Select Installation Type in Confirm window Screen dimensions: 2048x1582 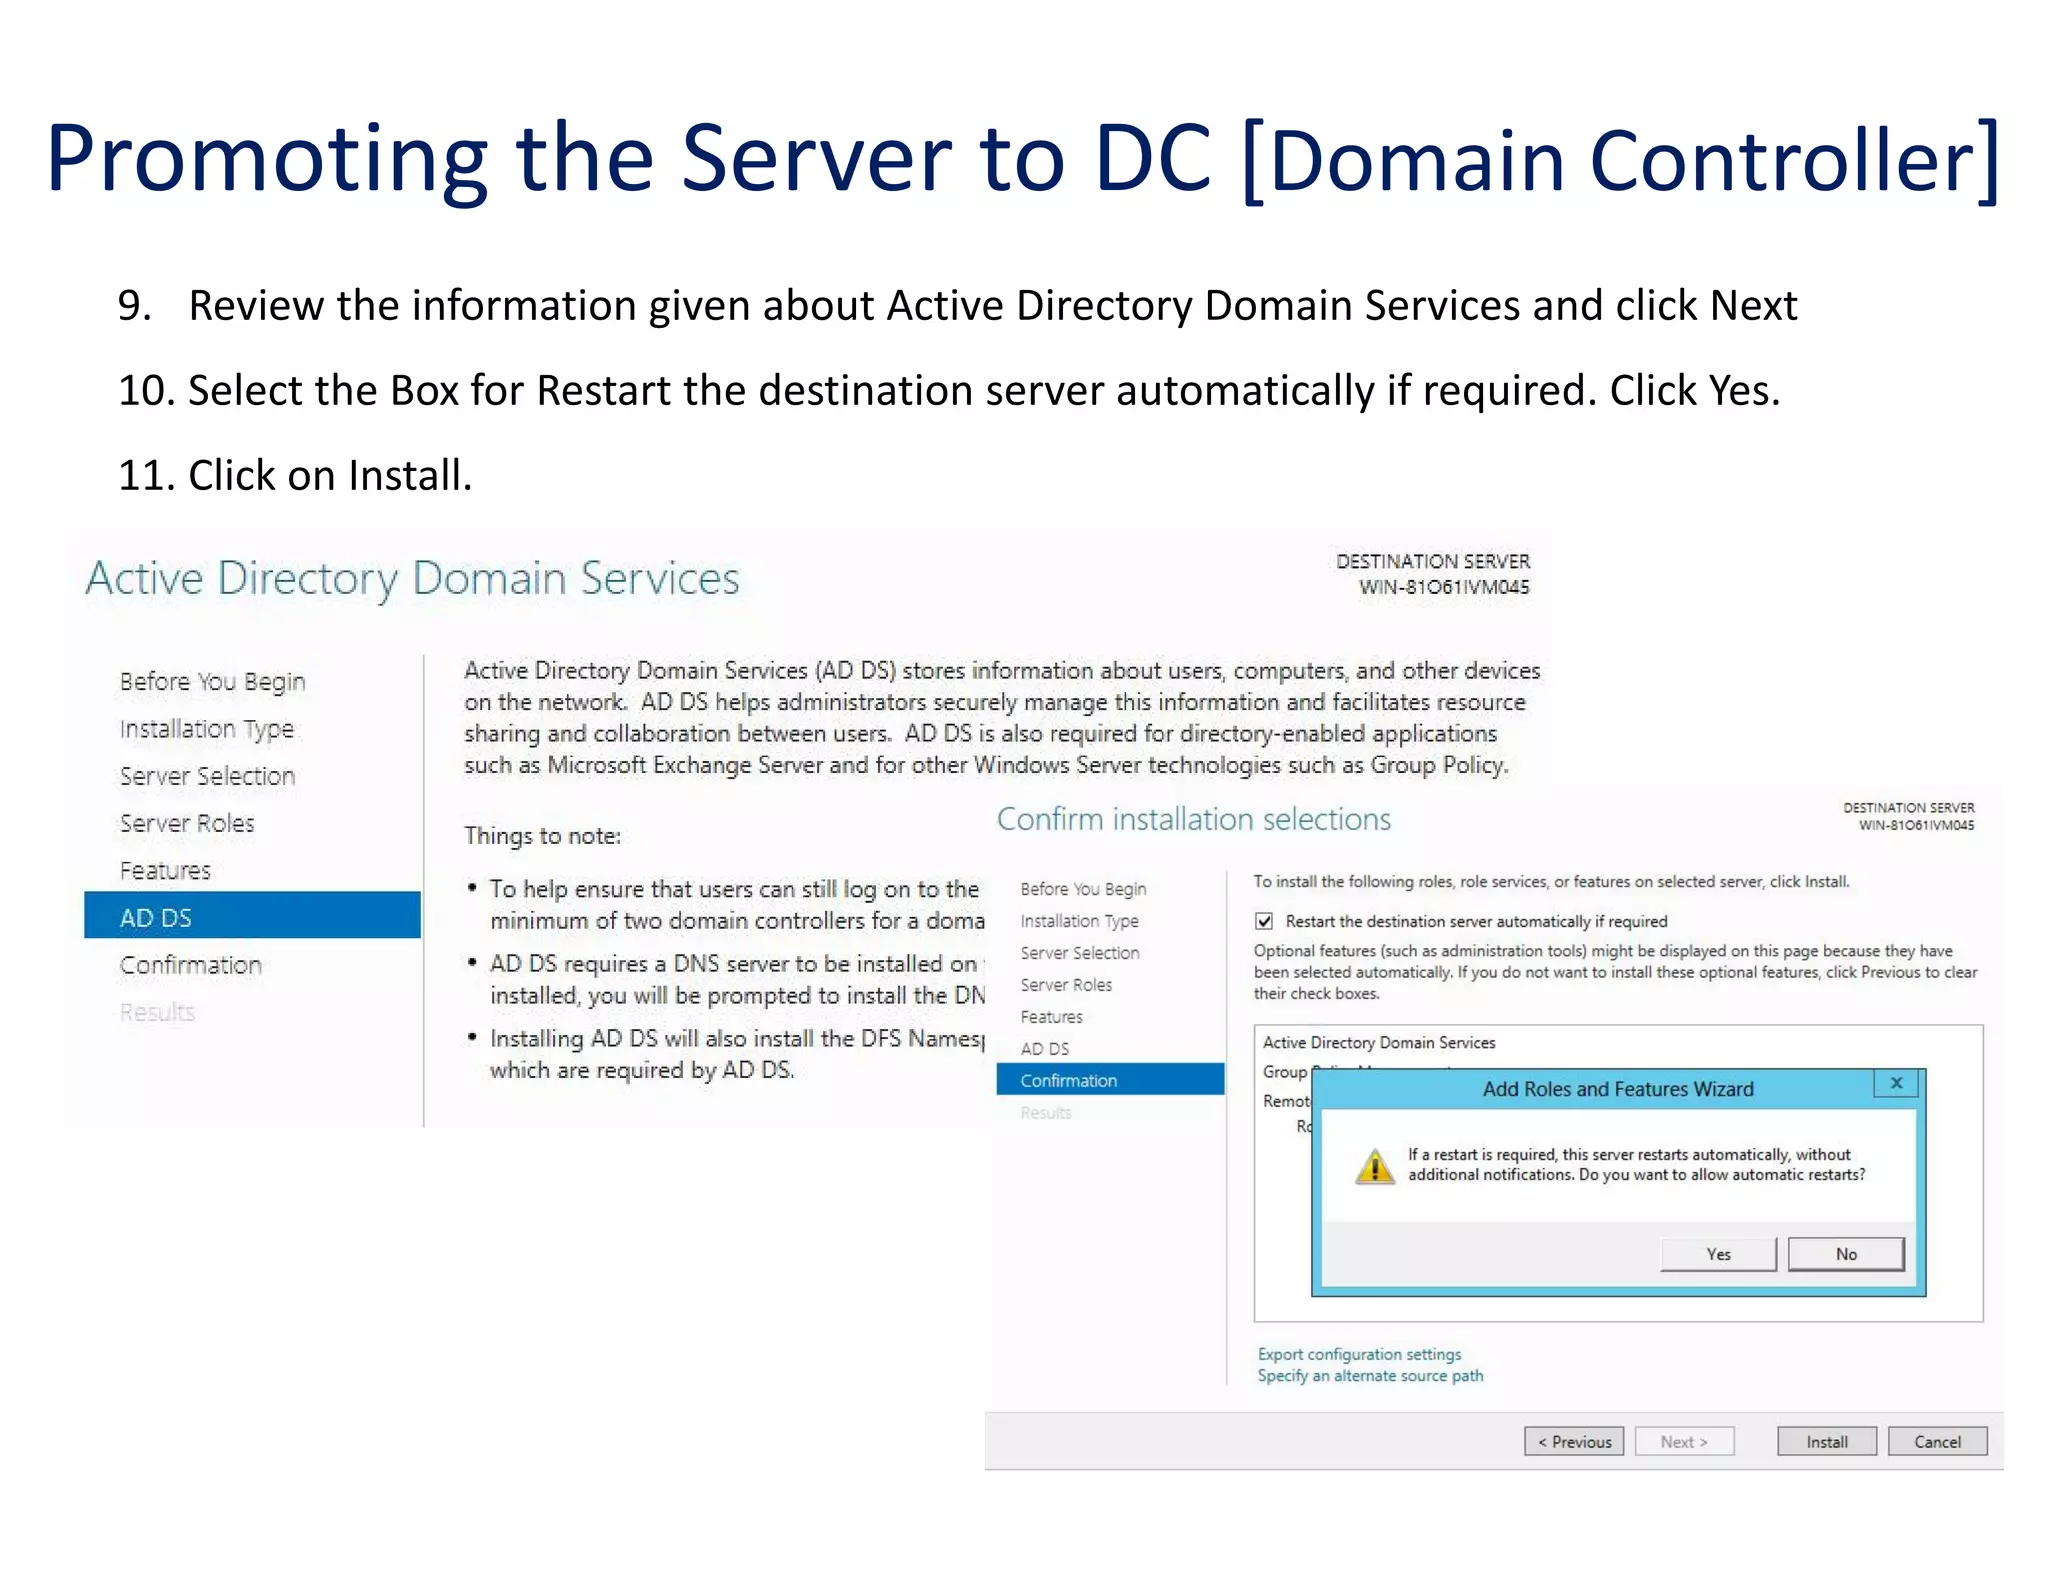pos(1079,921)
